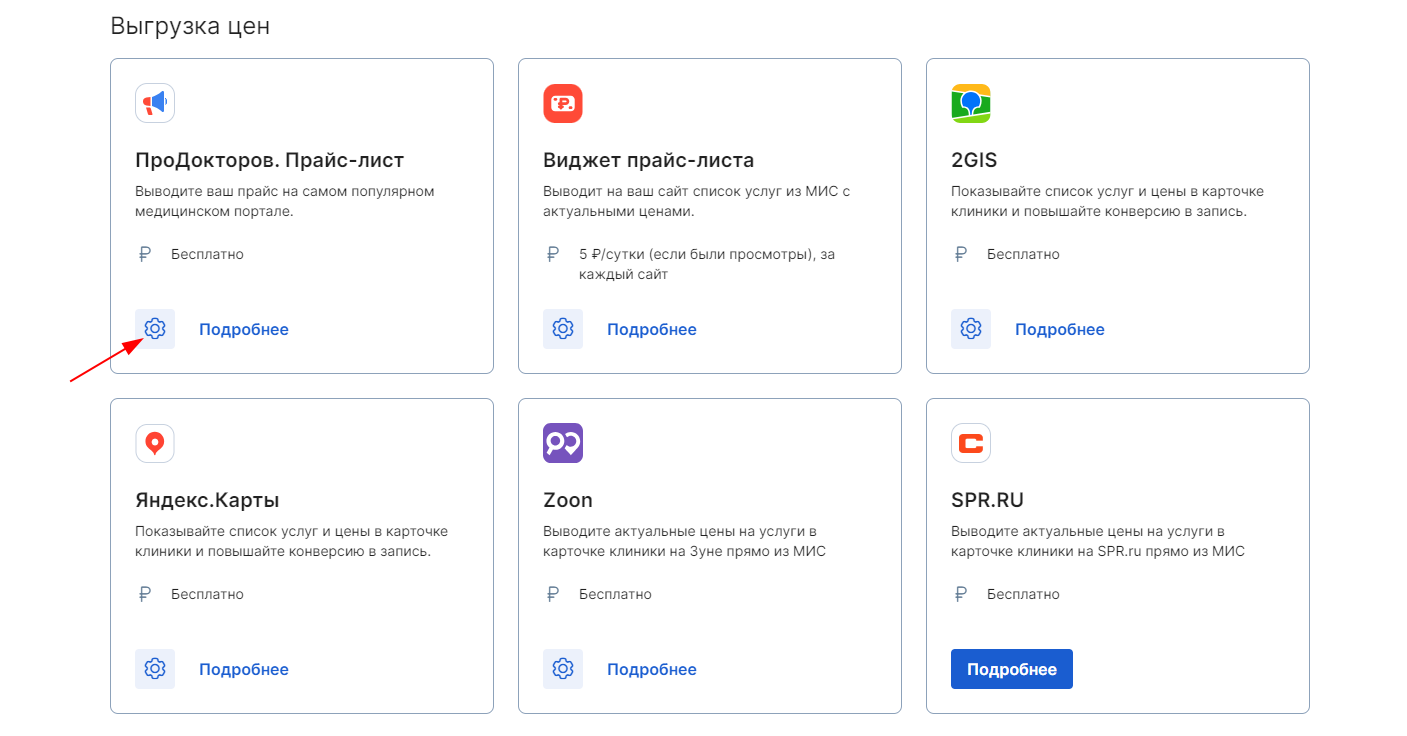Click the Zoon card title text

(568, 500)
